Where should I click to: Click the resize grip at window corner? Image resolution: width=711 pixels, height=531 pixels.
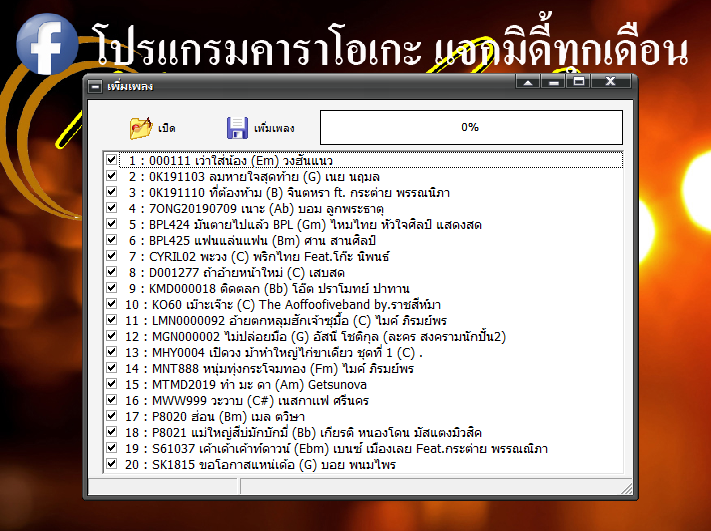[627, 488]
